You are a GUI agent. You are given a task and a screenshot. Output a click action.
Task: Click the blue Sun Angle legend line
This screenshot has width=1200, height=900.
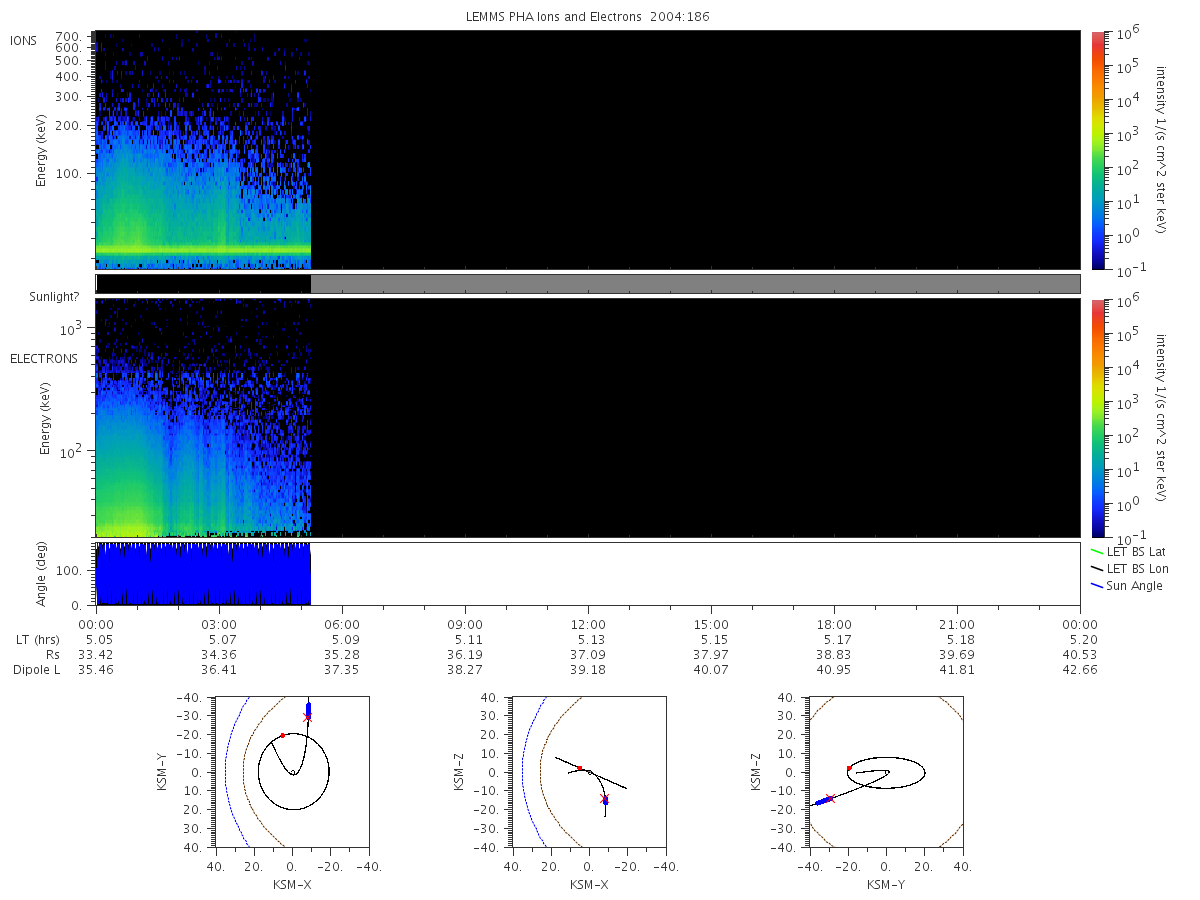click(1096, 585)
